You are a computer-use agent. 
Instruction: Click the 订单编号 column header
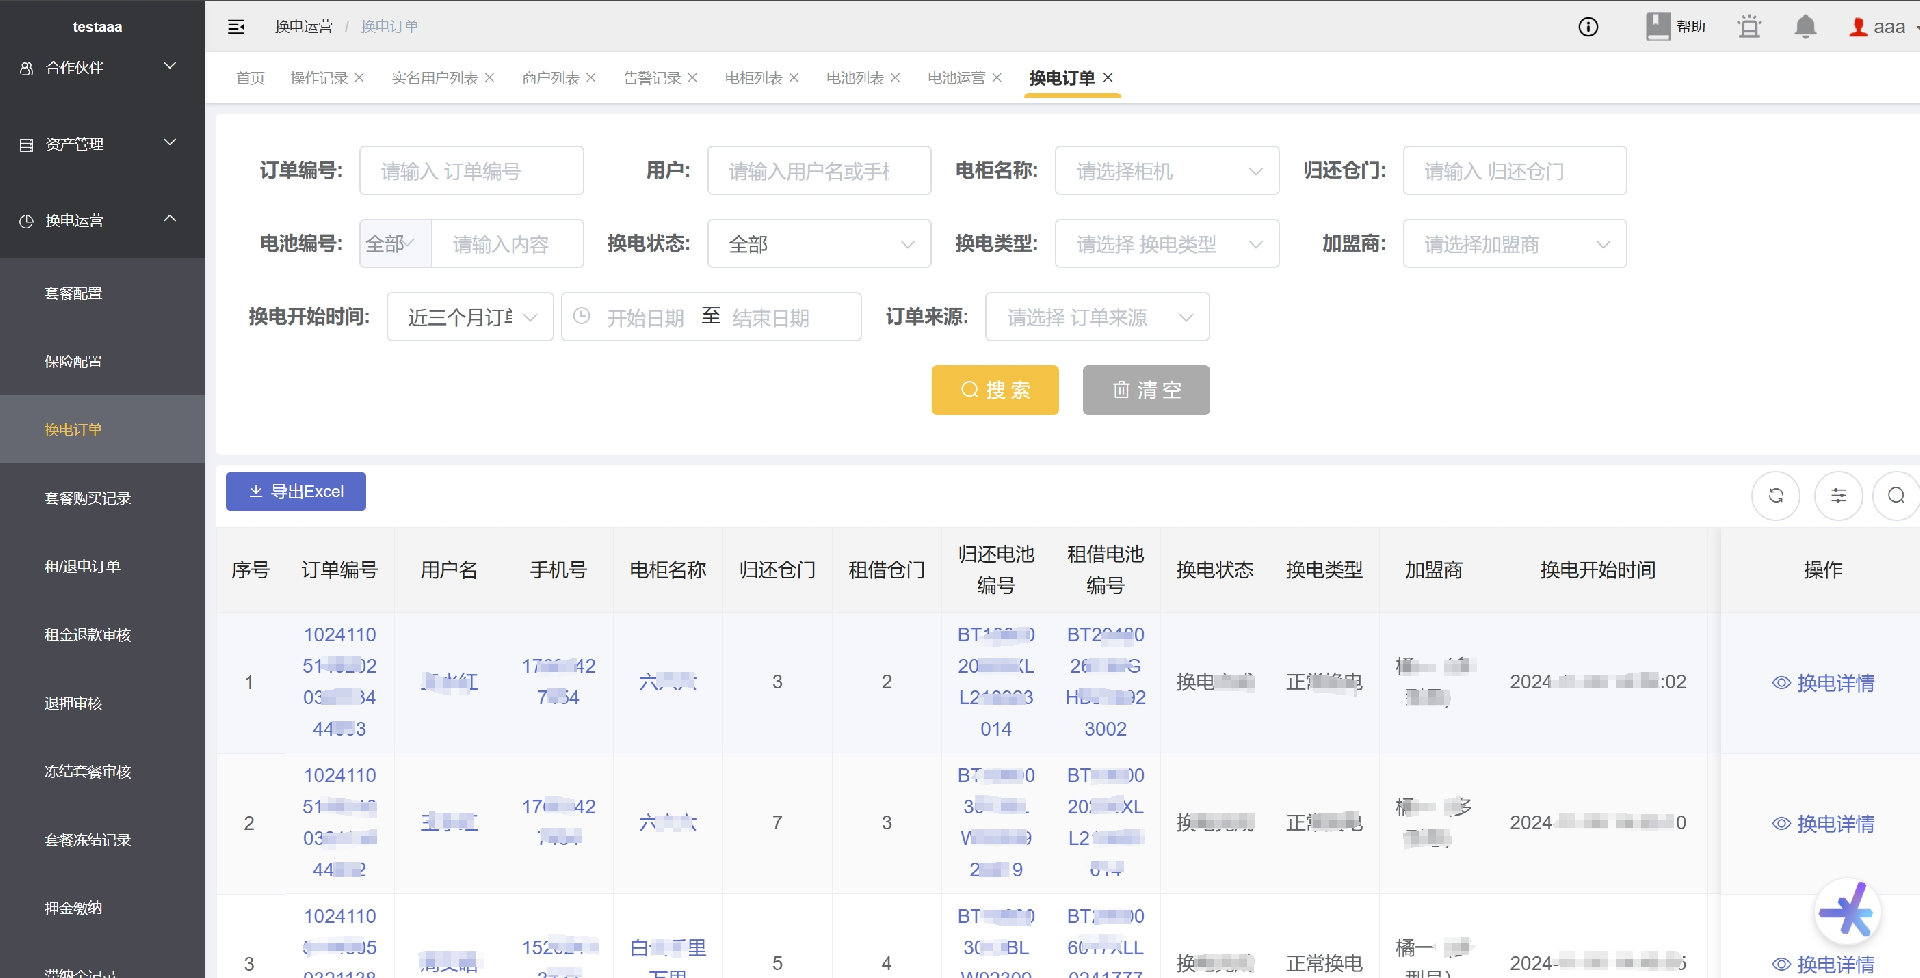pos(340,570)
